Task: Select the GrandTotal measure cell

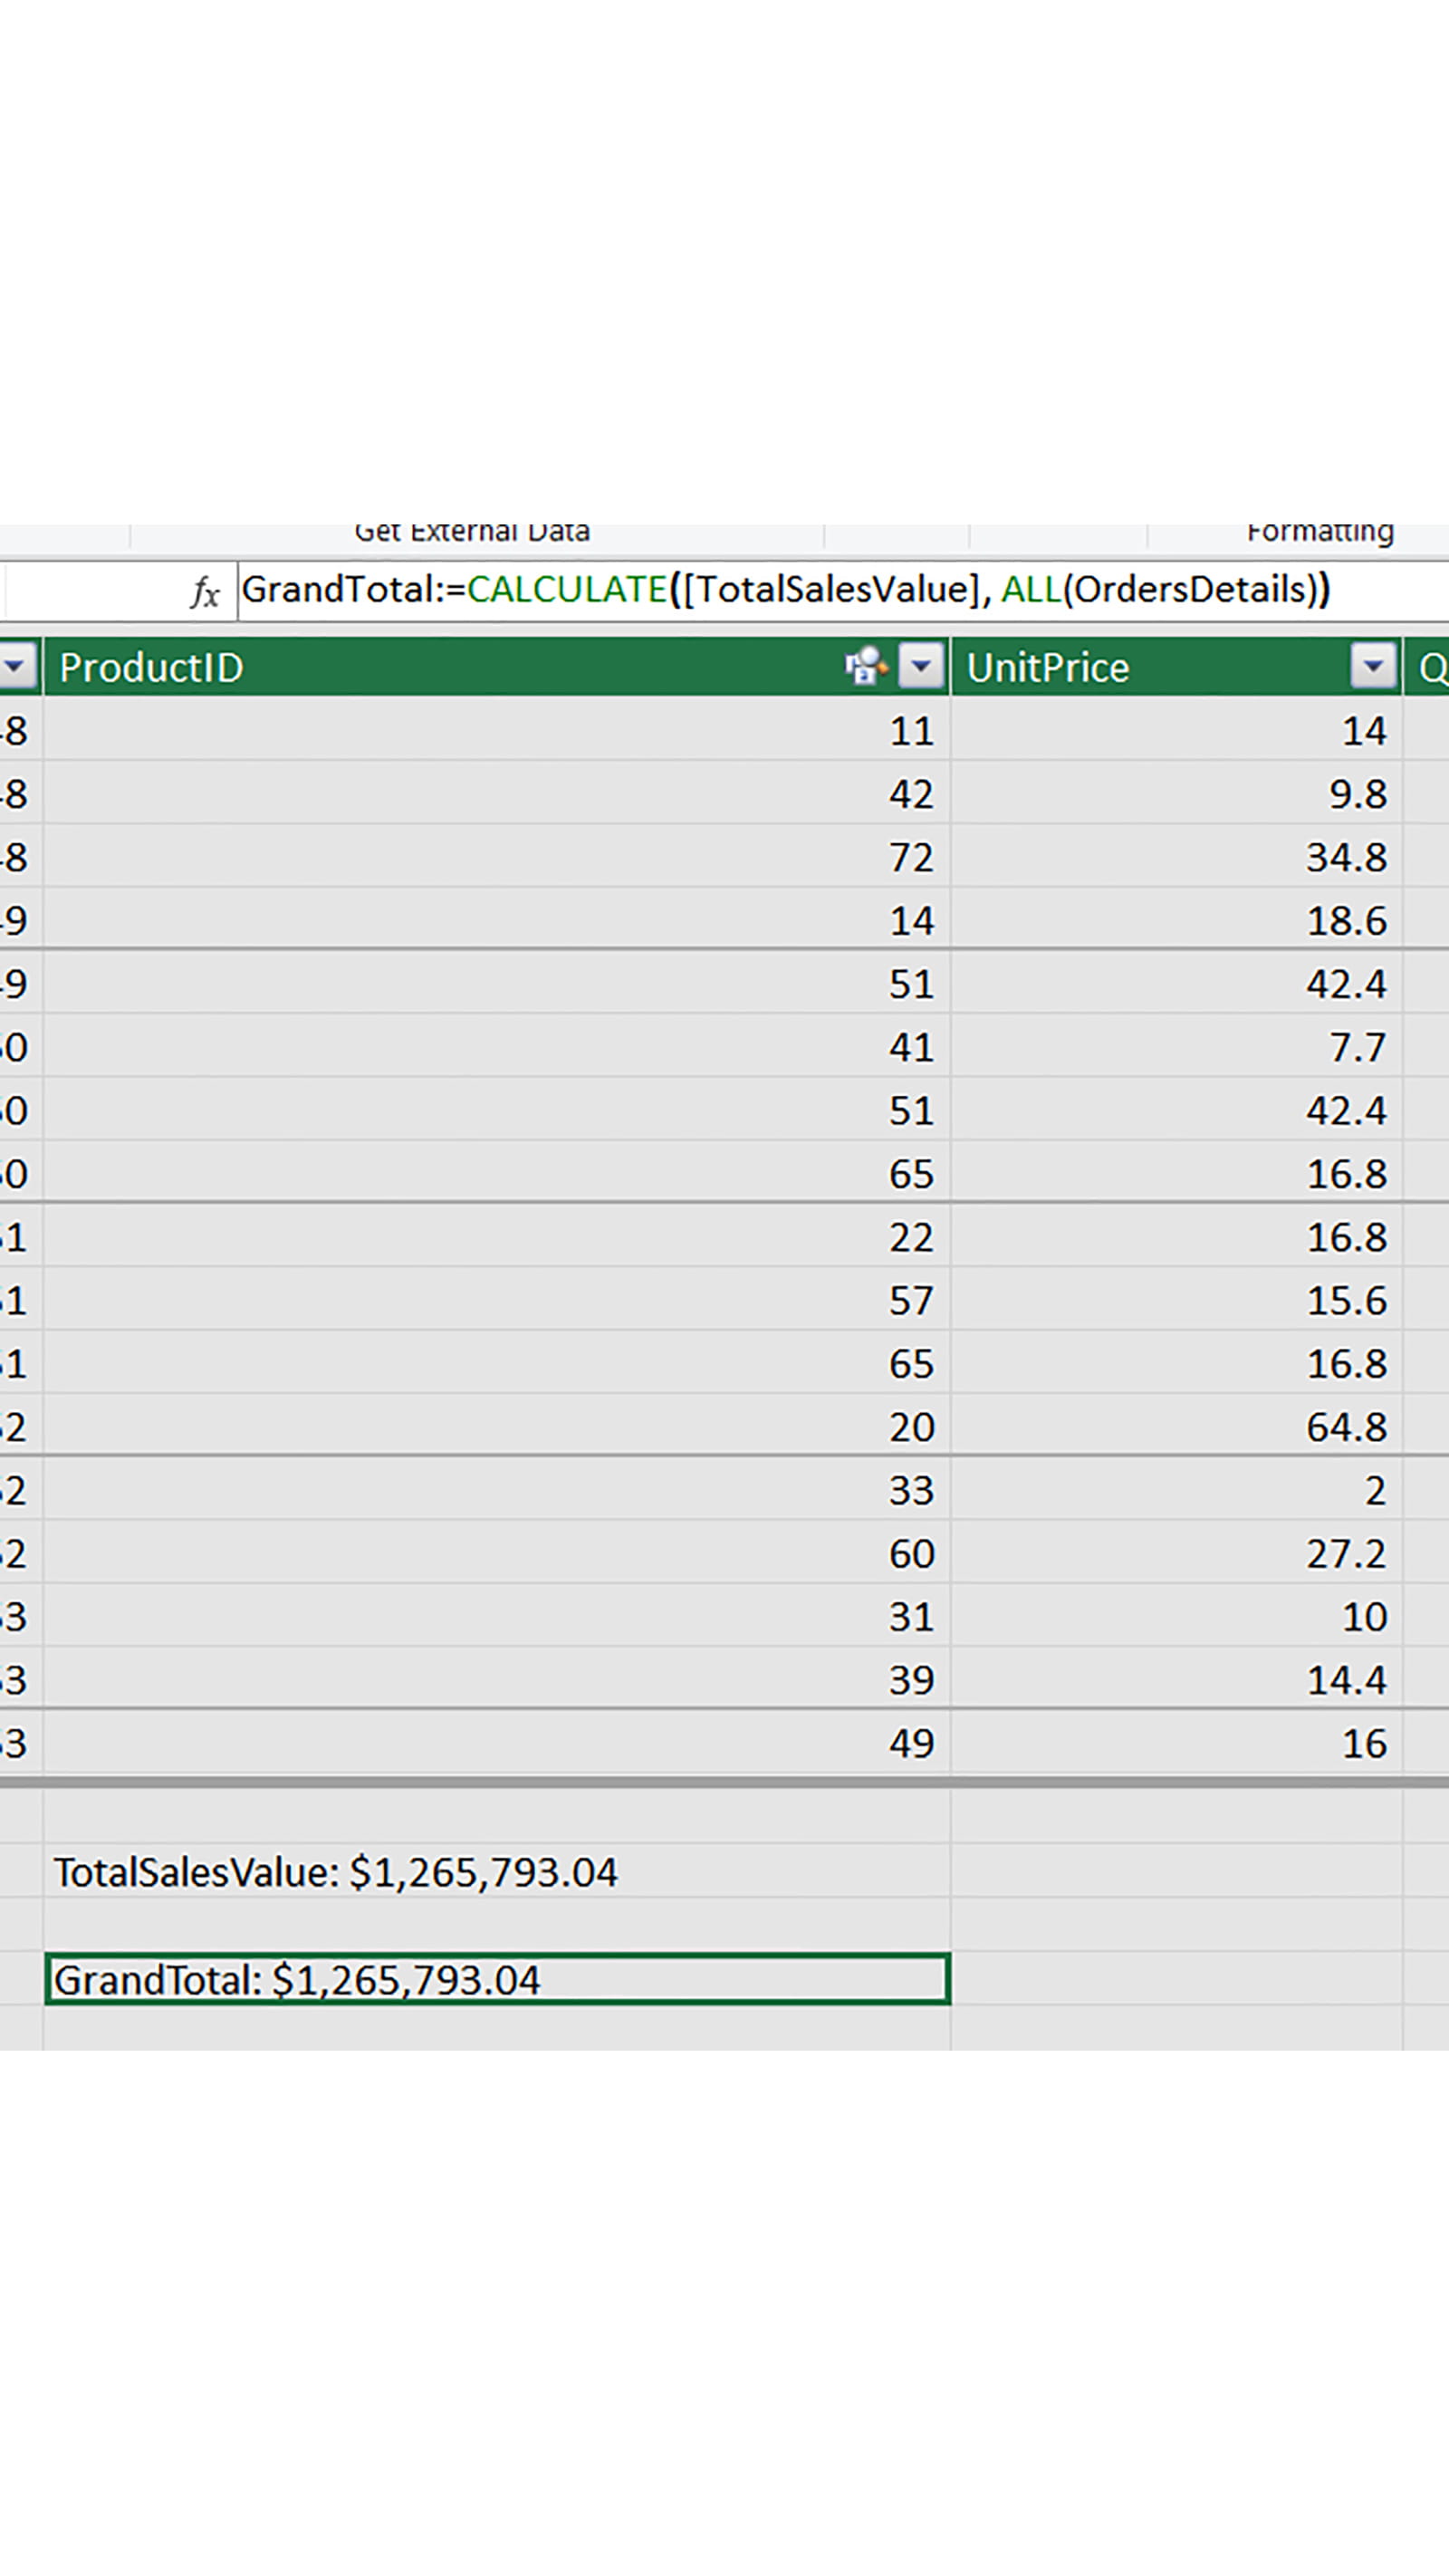Action: (x=497, y=1980)
